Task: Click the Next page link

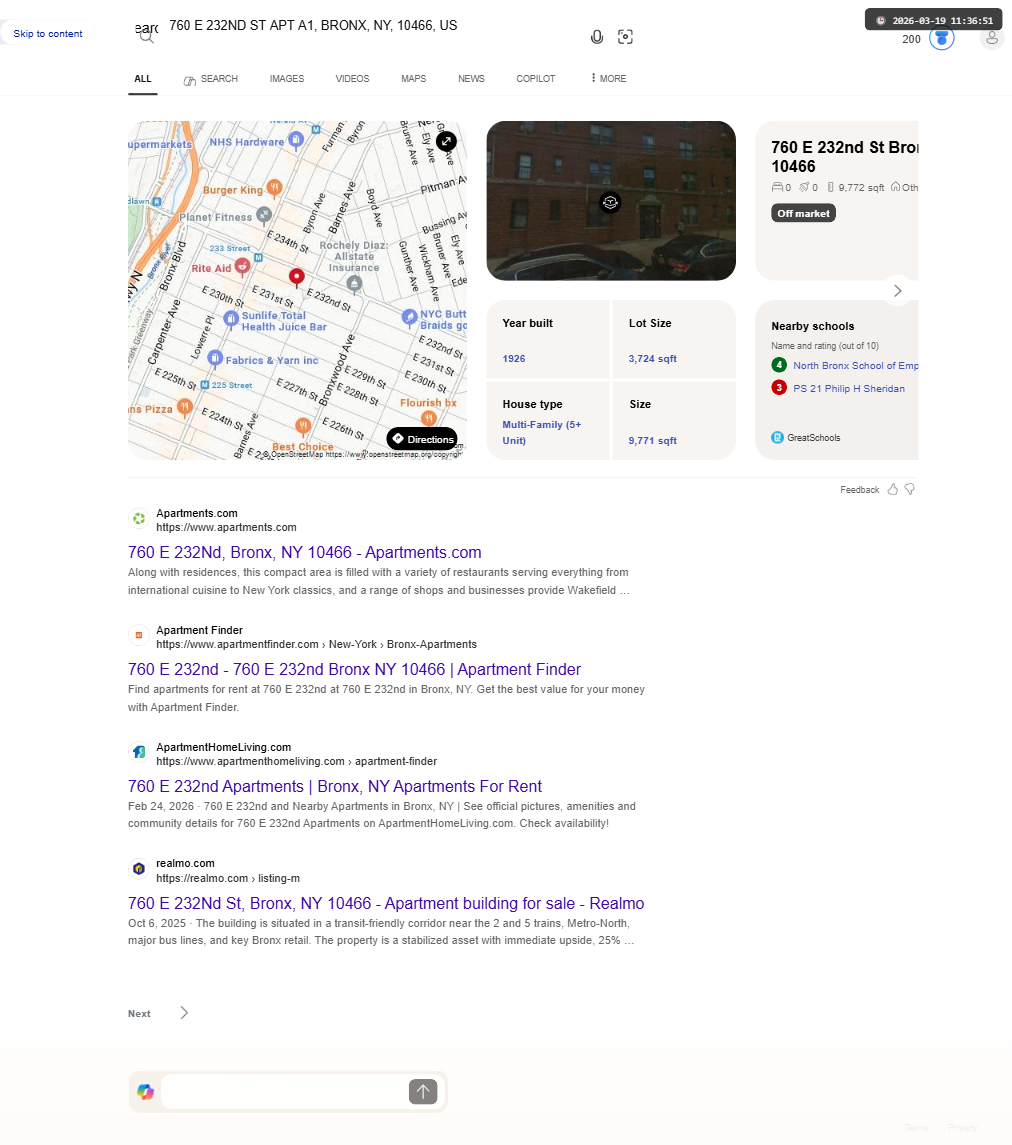Action: [139, 1014]
